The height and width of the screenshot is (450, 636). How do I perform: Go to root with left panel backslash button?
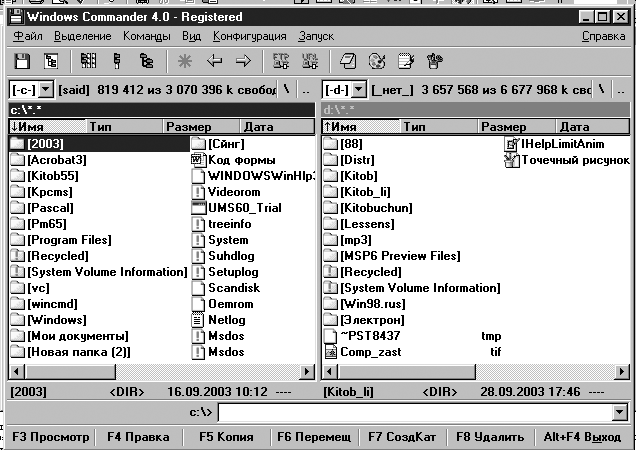(287, 90)
